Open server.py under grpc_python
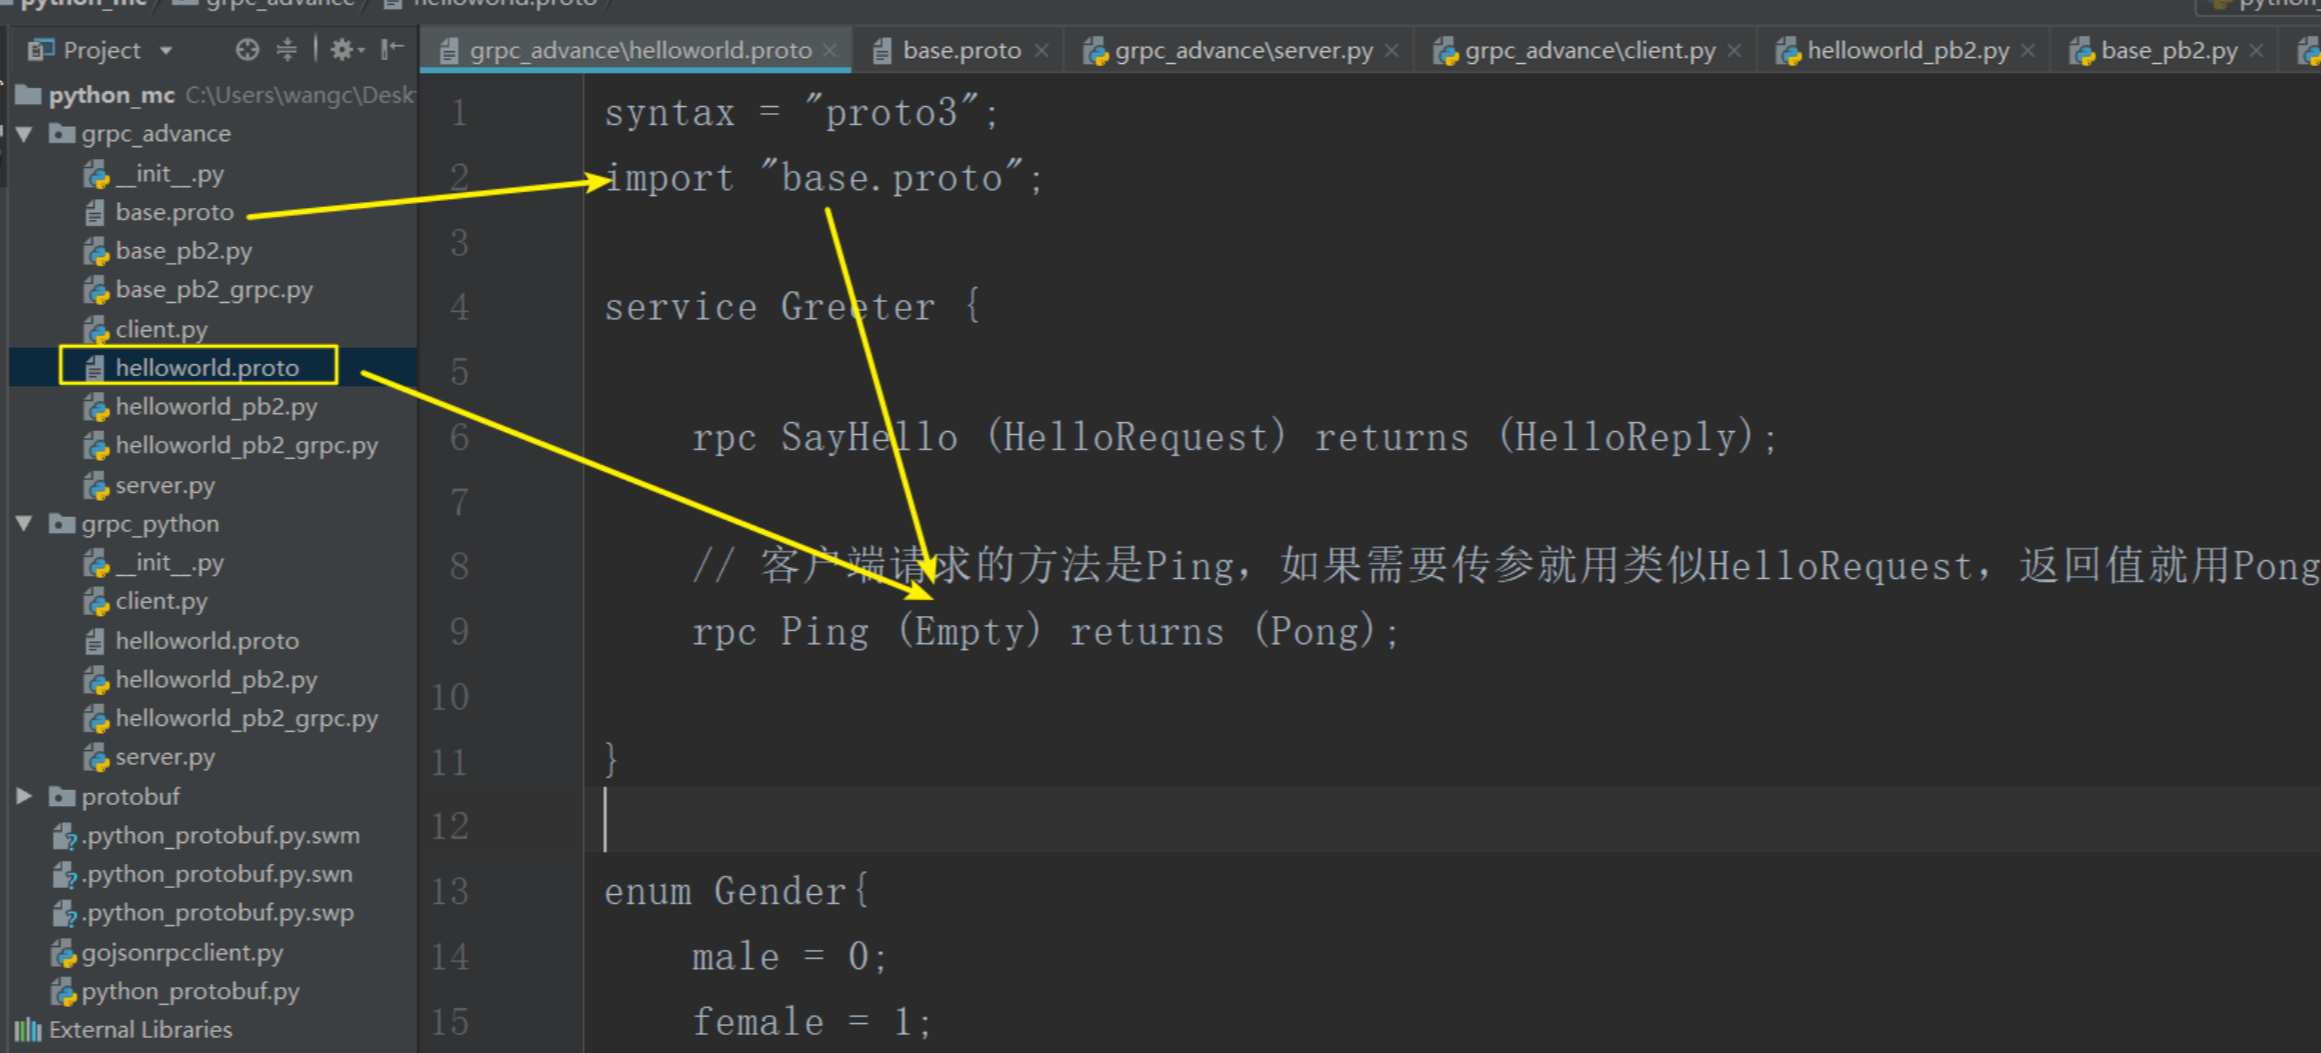Screen dimensions: 2321x1053 165,757
